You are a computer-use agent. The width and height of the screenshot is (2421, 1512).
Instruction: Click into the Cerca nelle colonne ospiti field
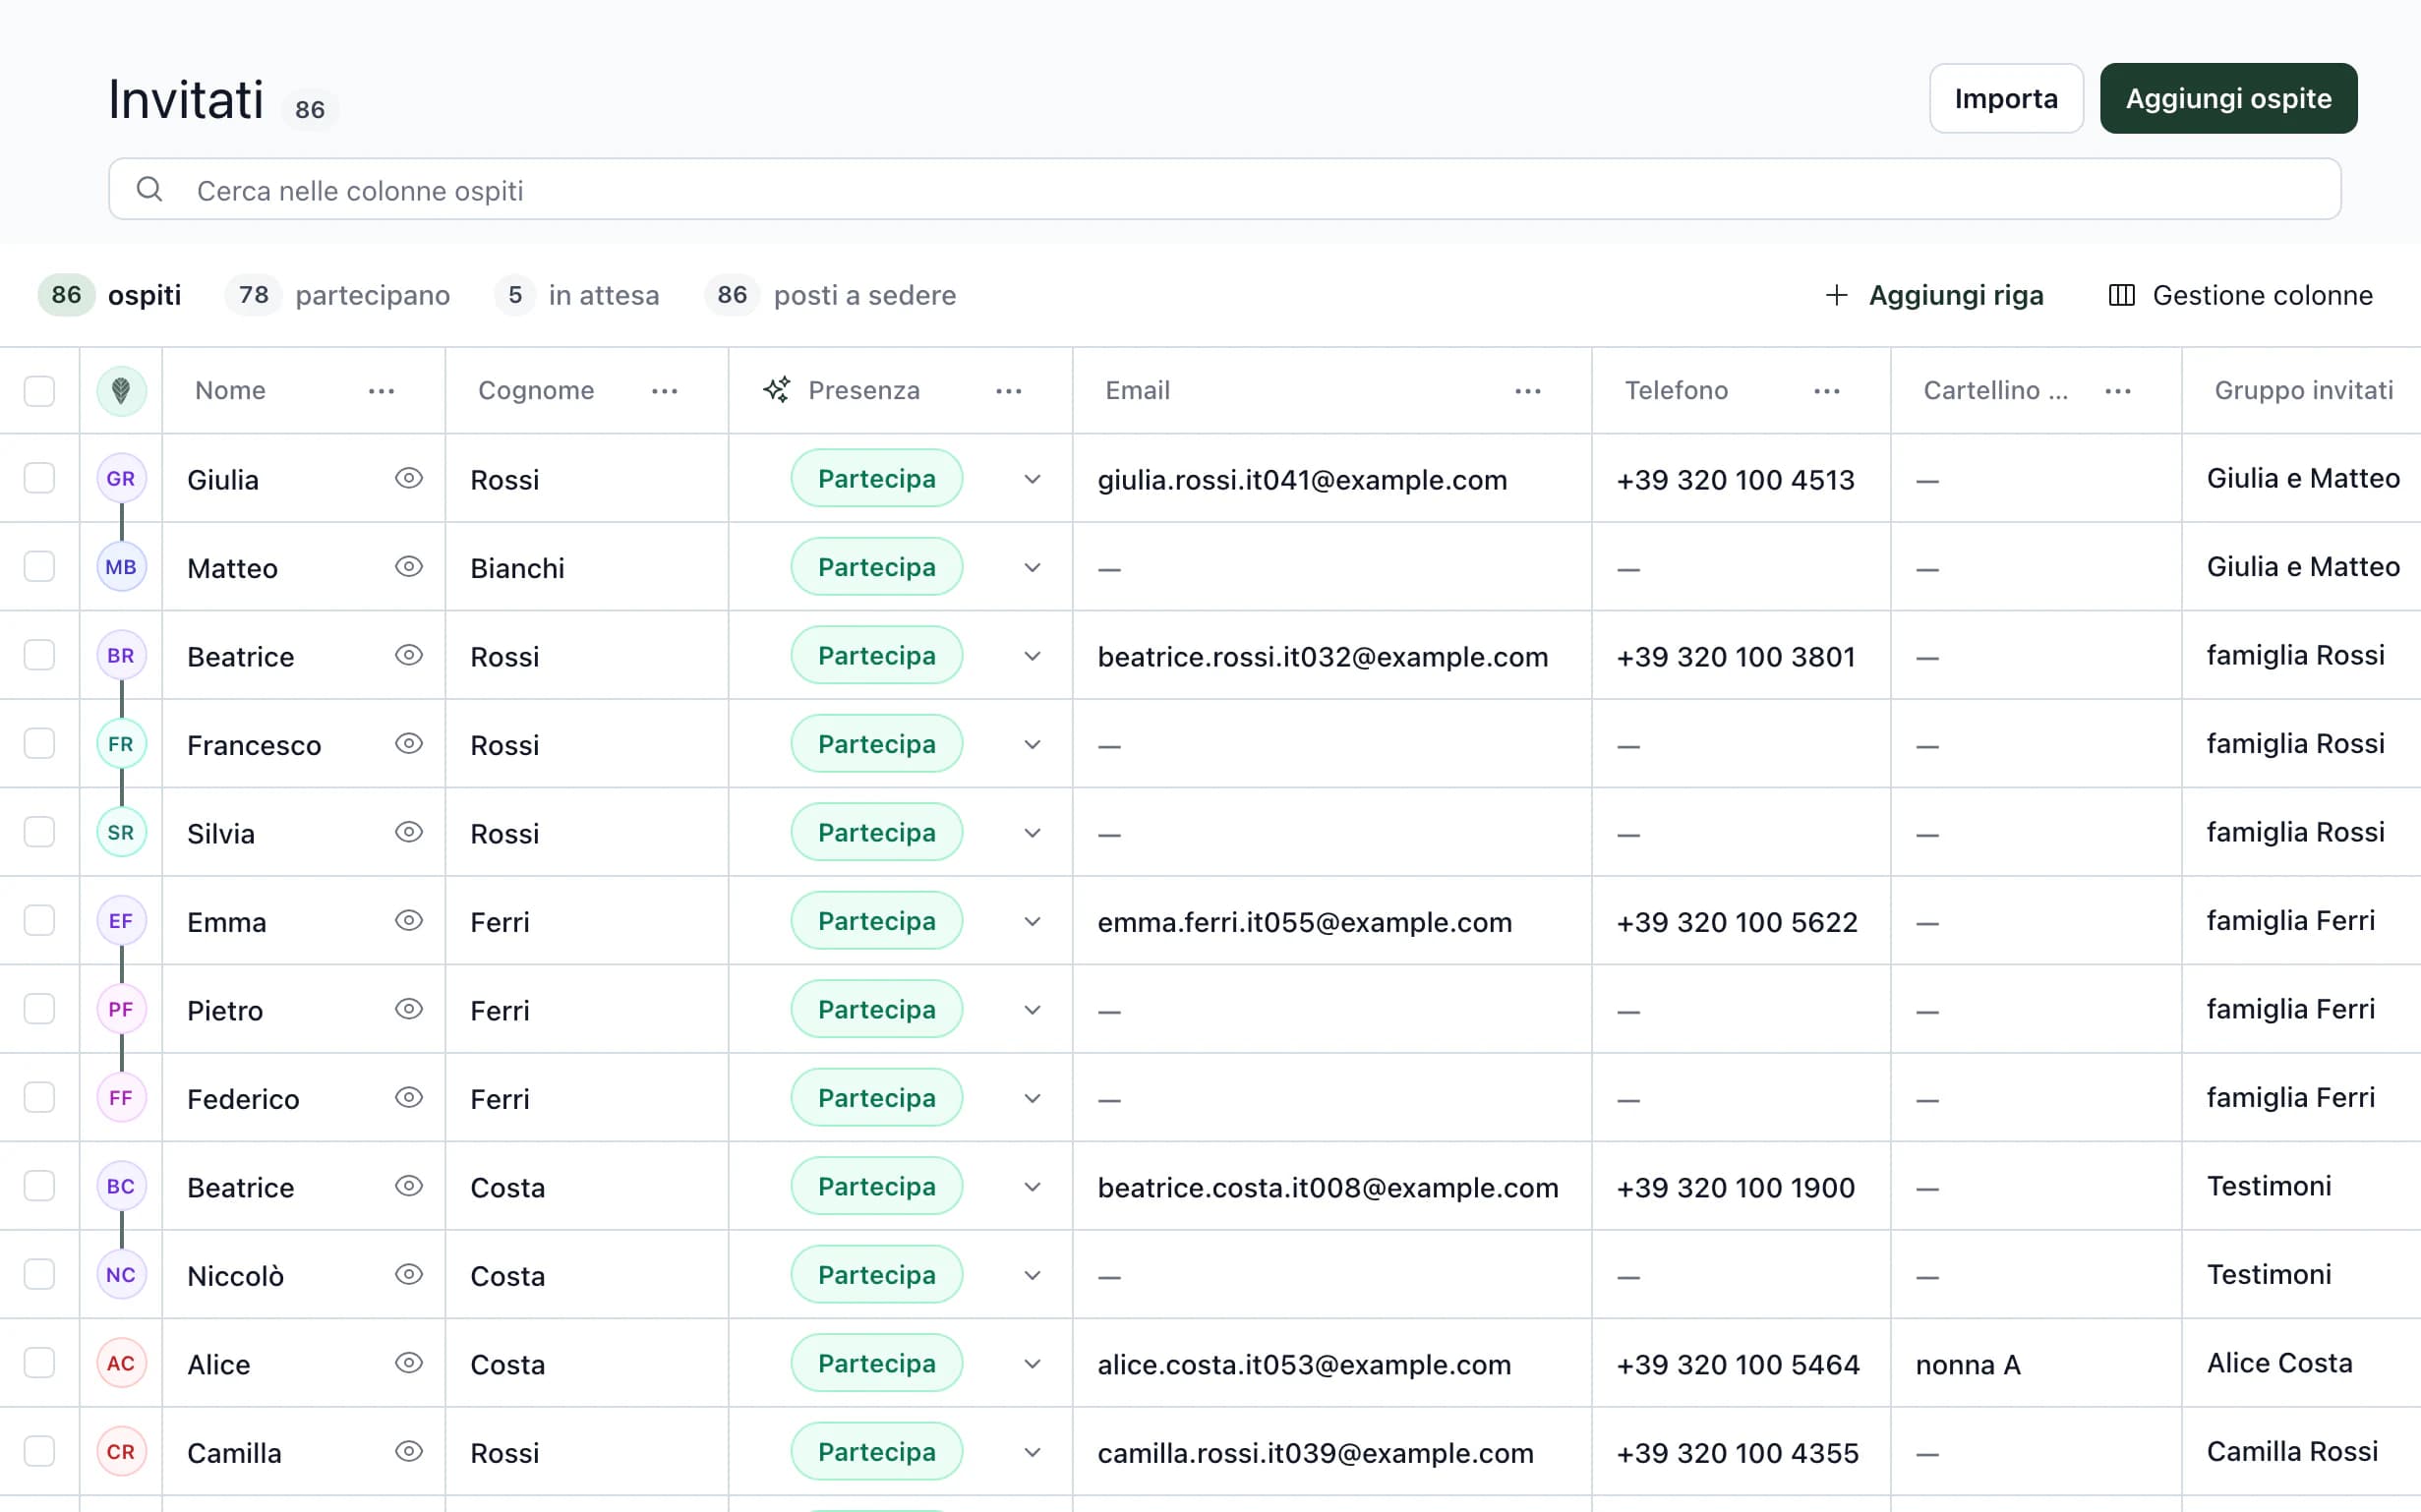1224,189
